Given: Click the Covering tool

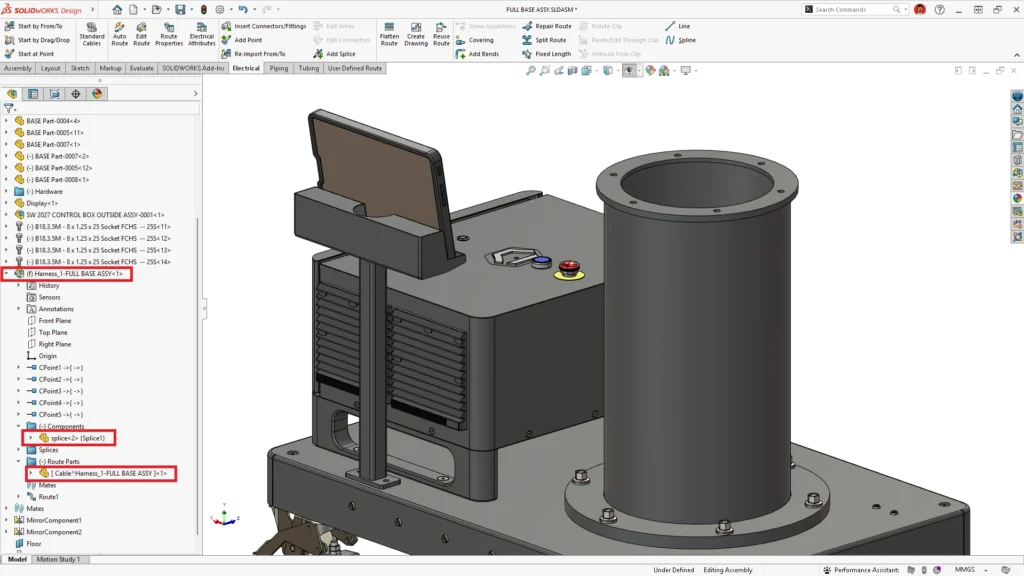Looking at the screenshot, I should [x=475, y=40].
